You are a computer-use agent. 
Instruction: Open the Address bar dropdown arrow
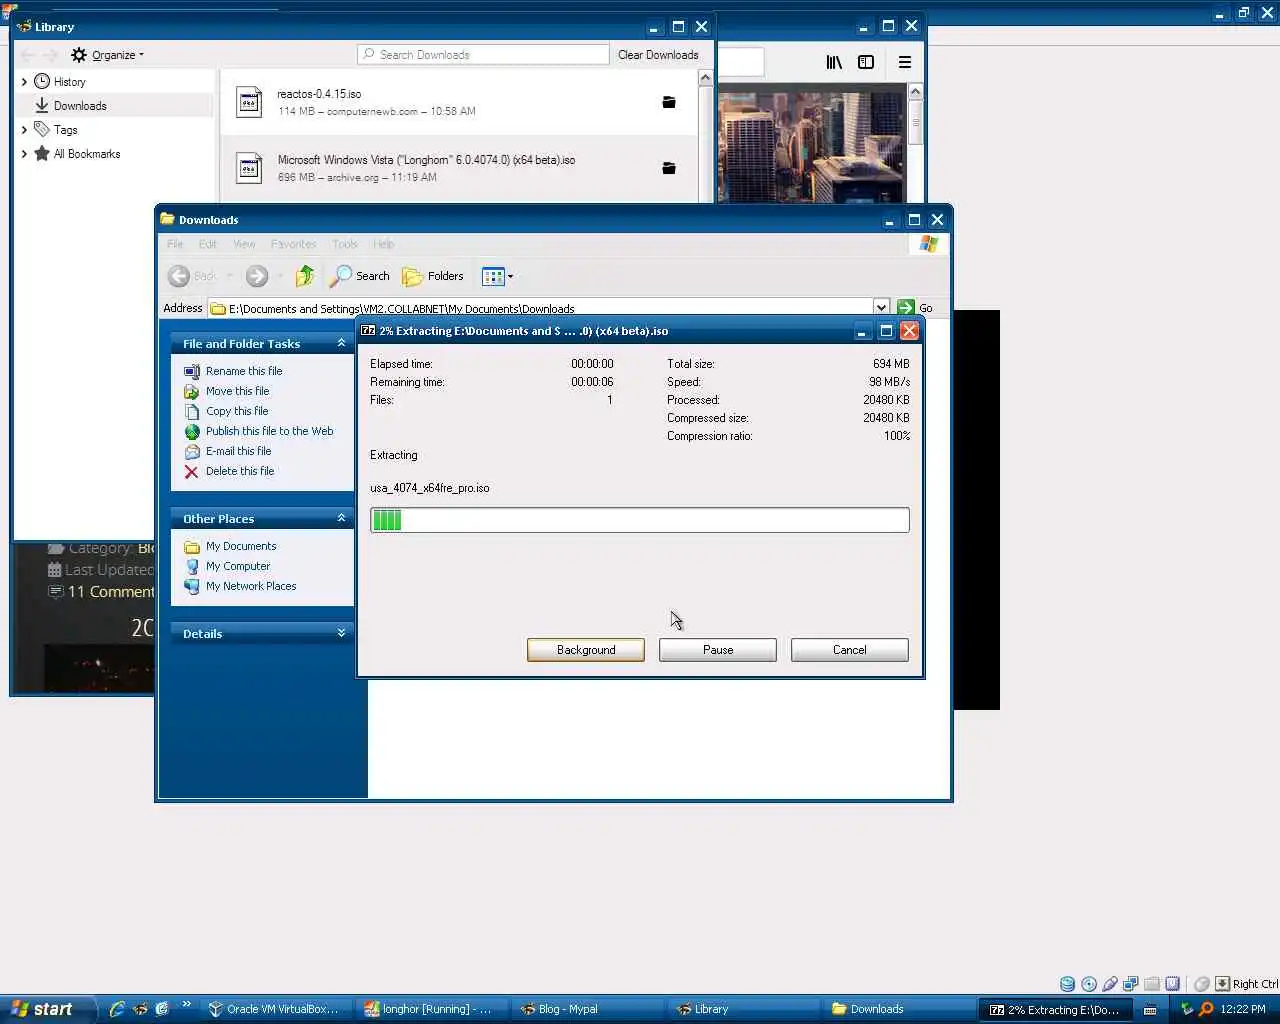click(881, 308)
